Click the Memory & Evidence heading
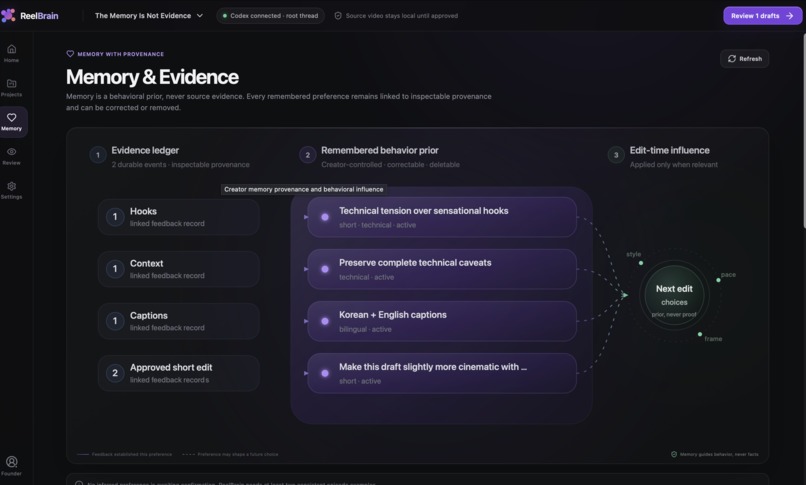806x485 pixels. [x=152, y=77]
